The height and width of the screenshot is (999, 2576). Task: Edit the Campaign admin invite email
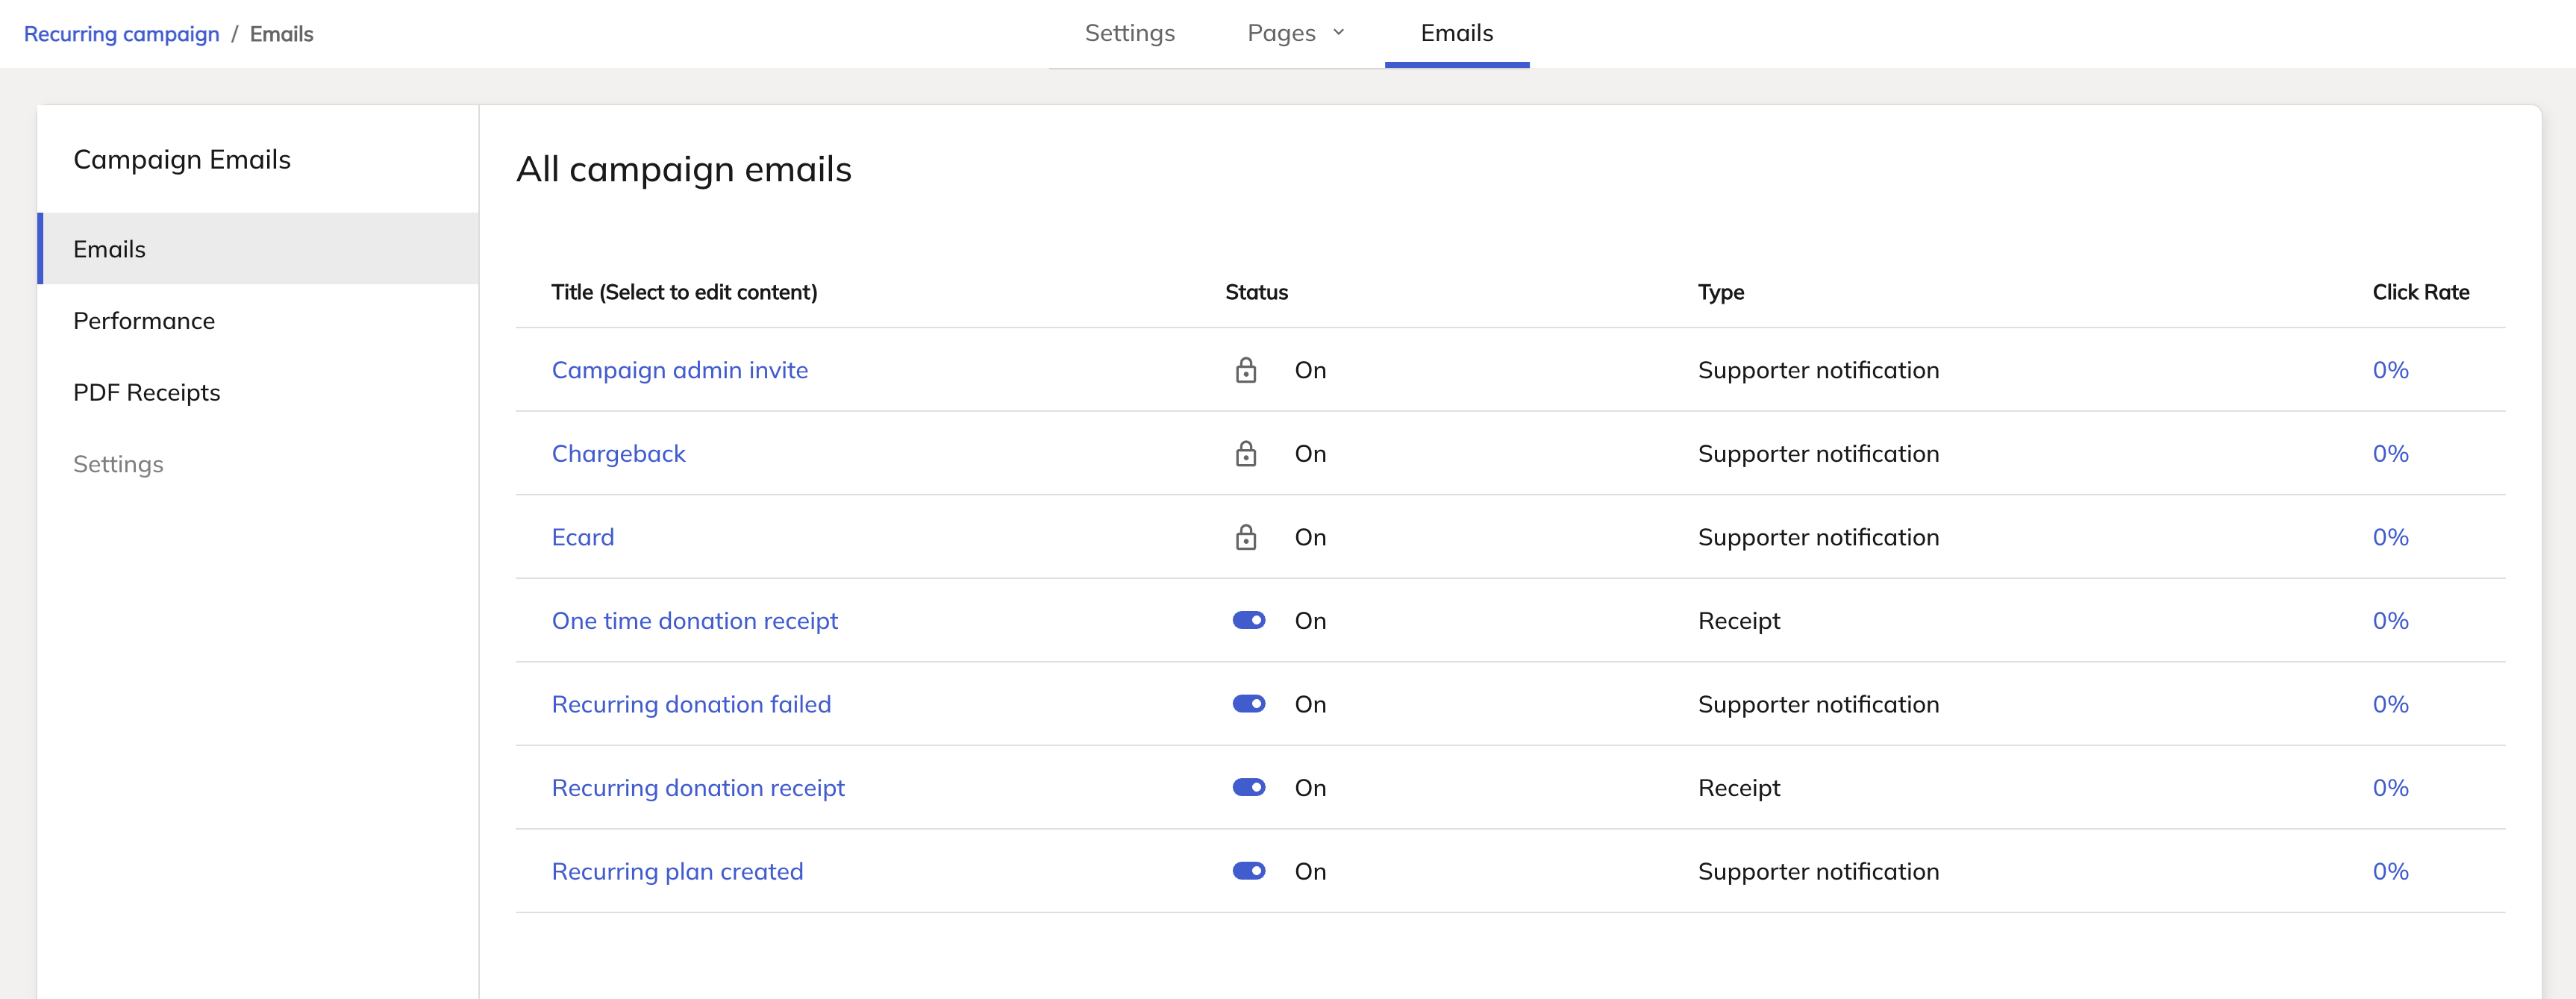679,370
